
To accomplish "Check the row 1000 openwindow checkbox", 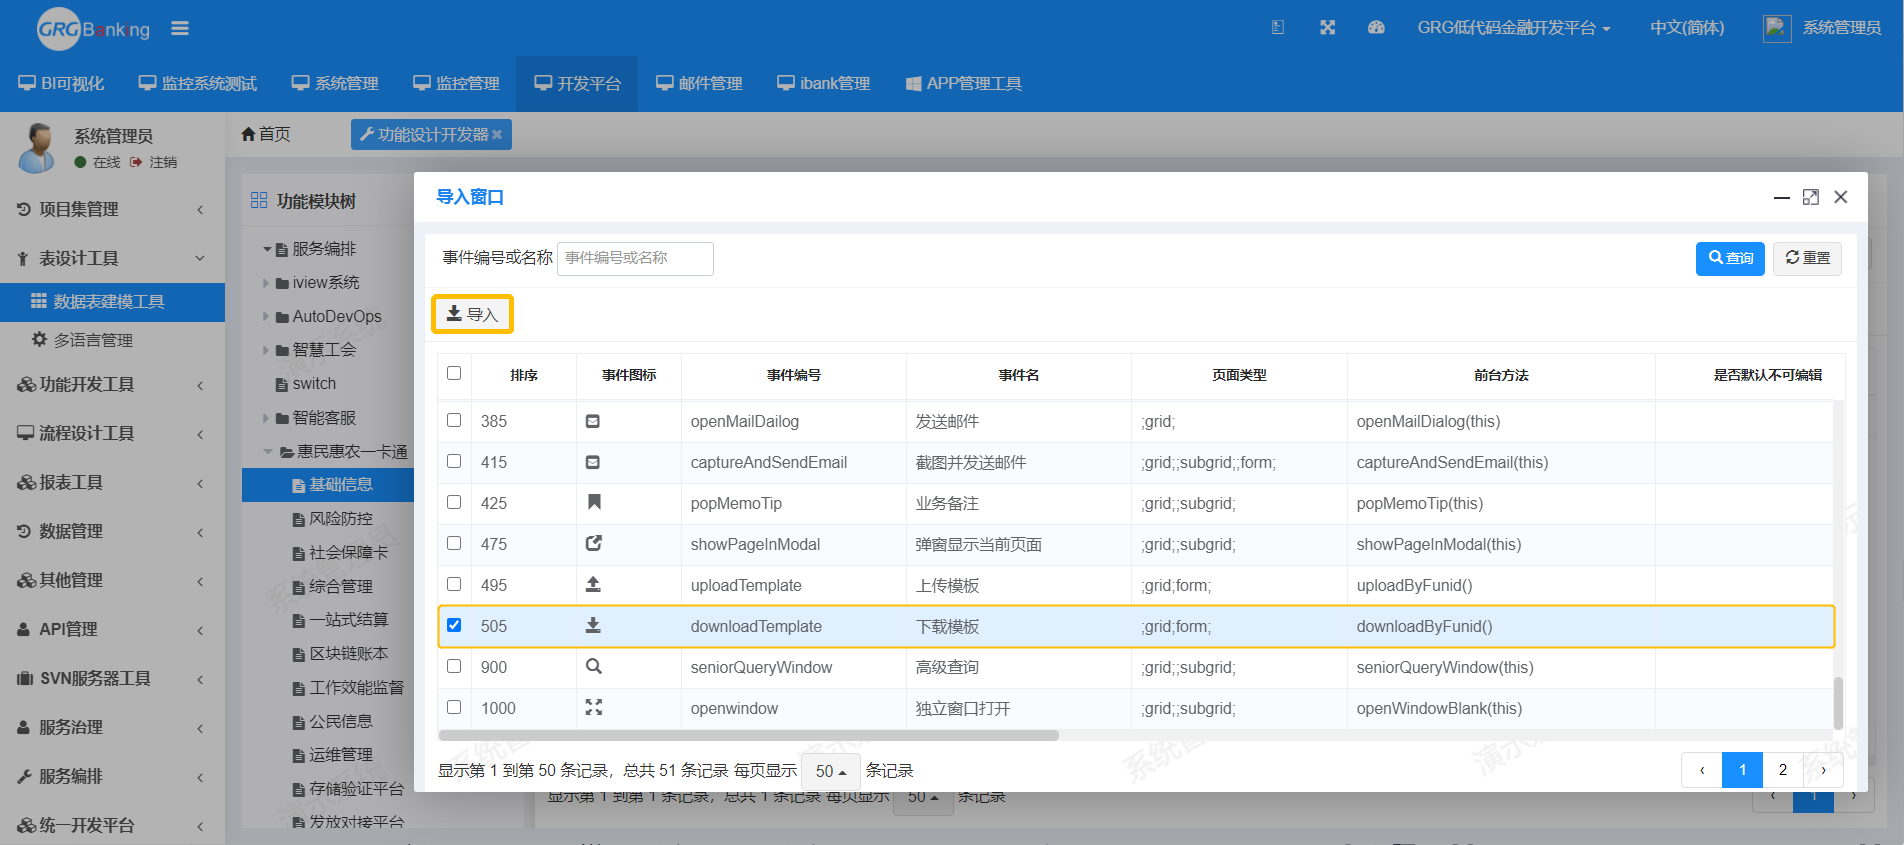I will 454,707.
